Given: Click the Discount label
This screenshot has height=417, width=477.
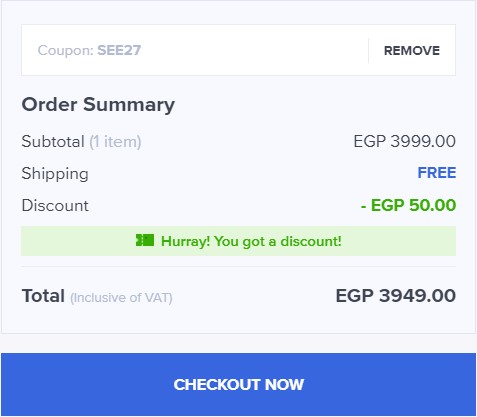Looking at the screenshot, I should point(55,205).
